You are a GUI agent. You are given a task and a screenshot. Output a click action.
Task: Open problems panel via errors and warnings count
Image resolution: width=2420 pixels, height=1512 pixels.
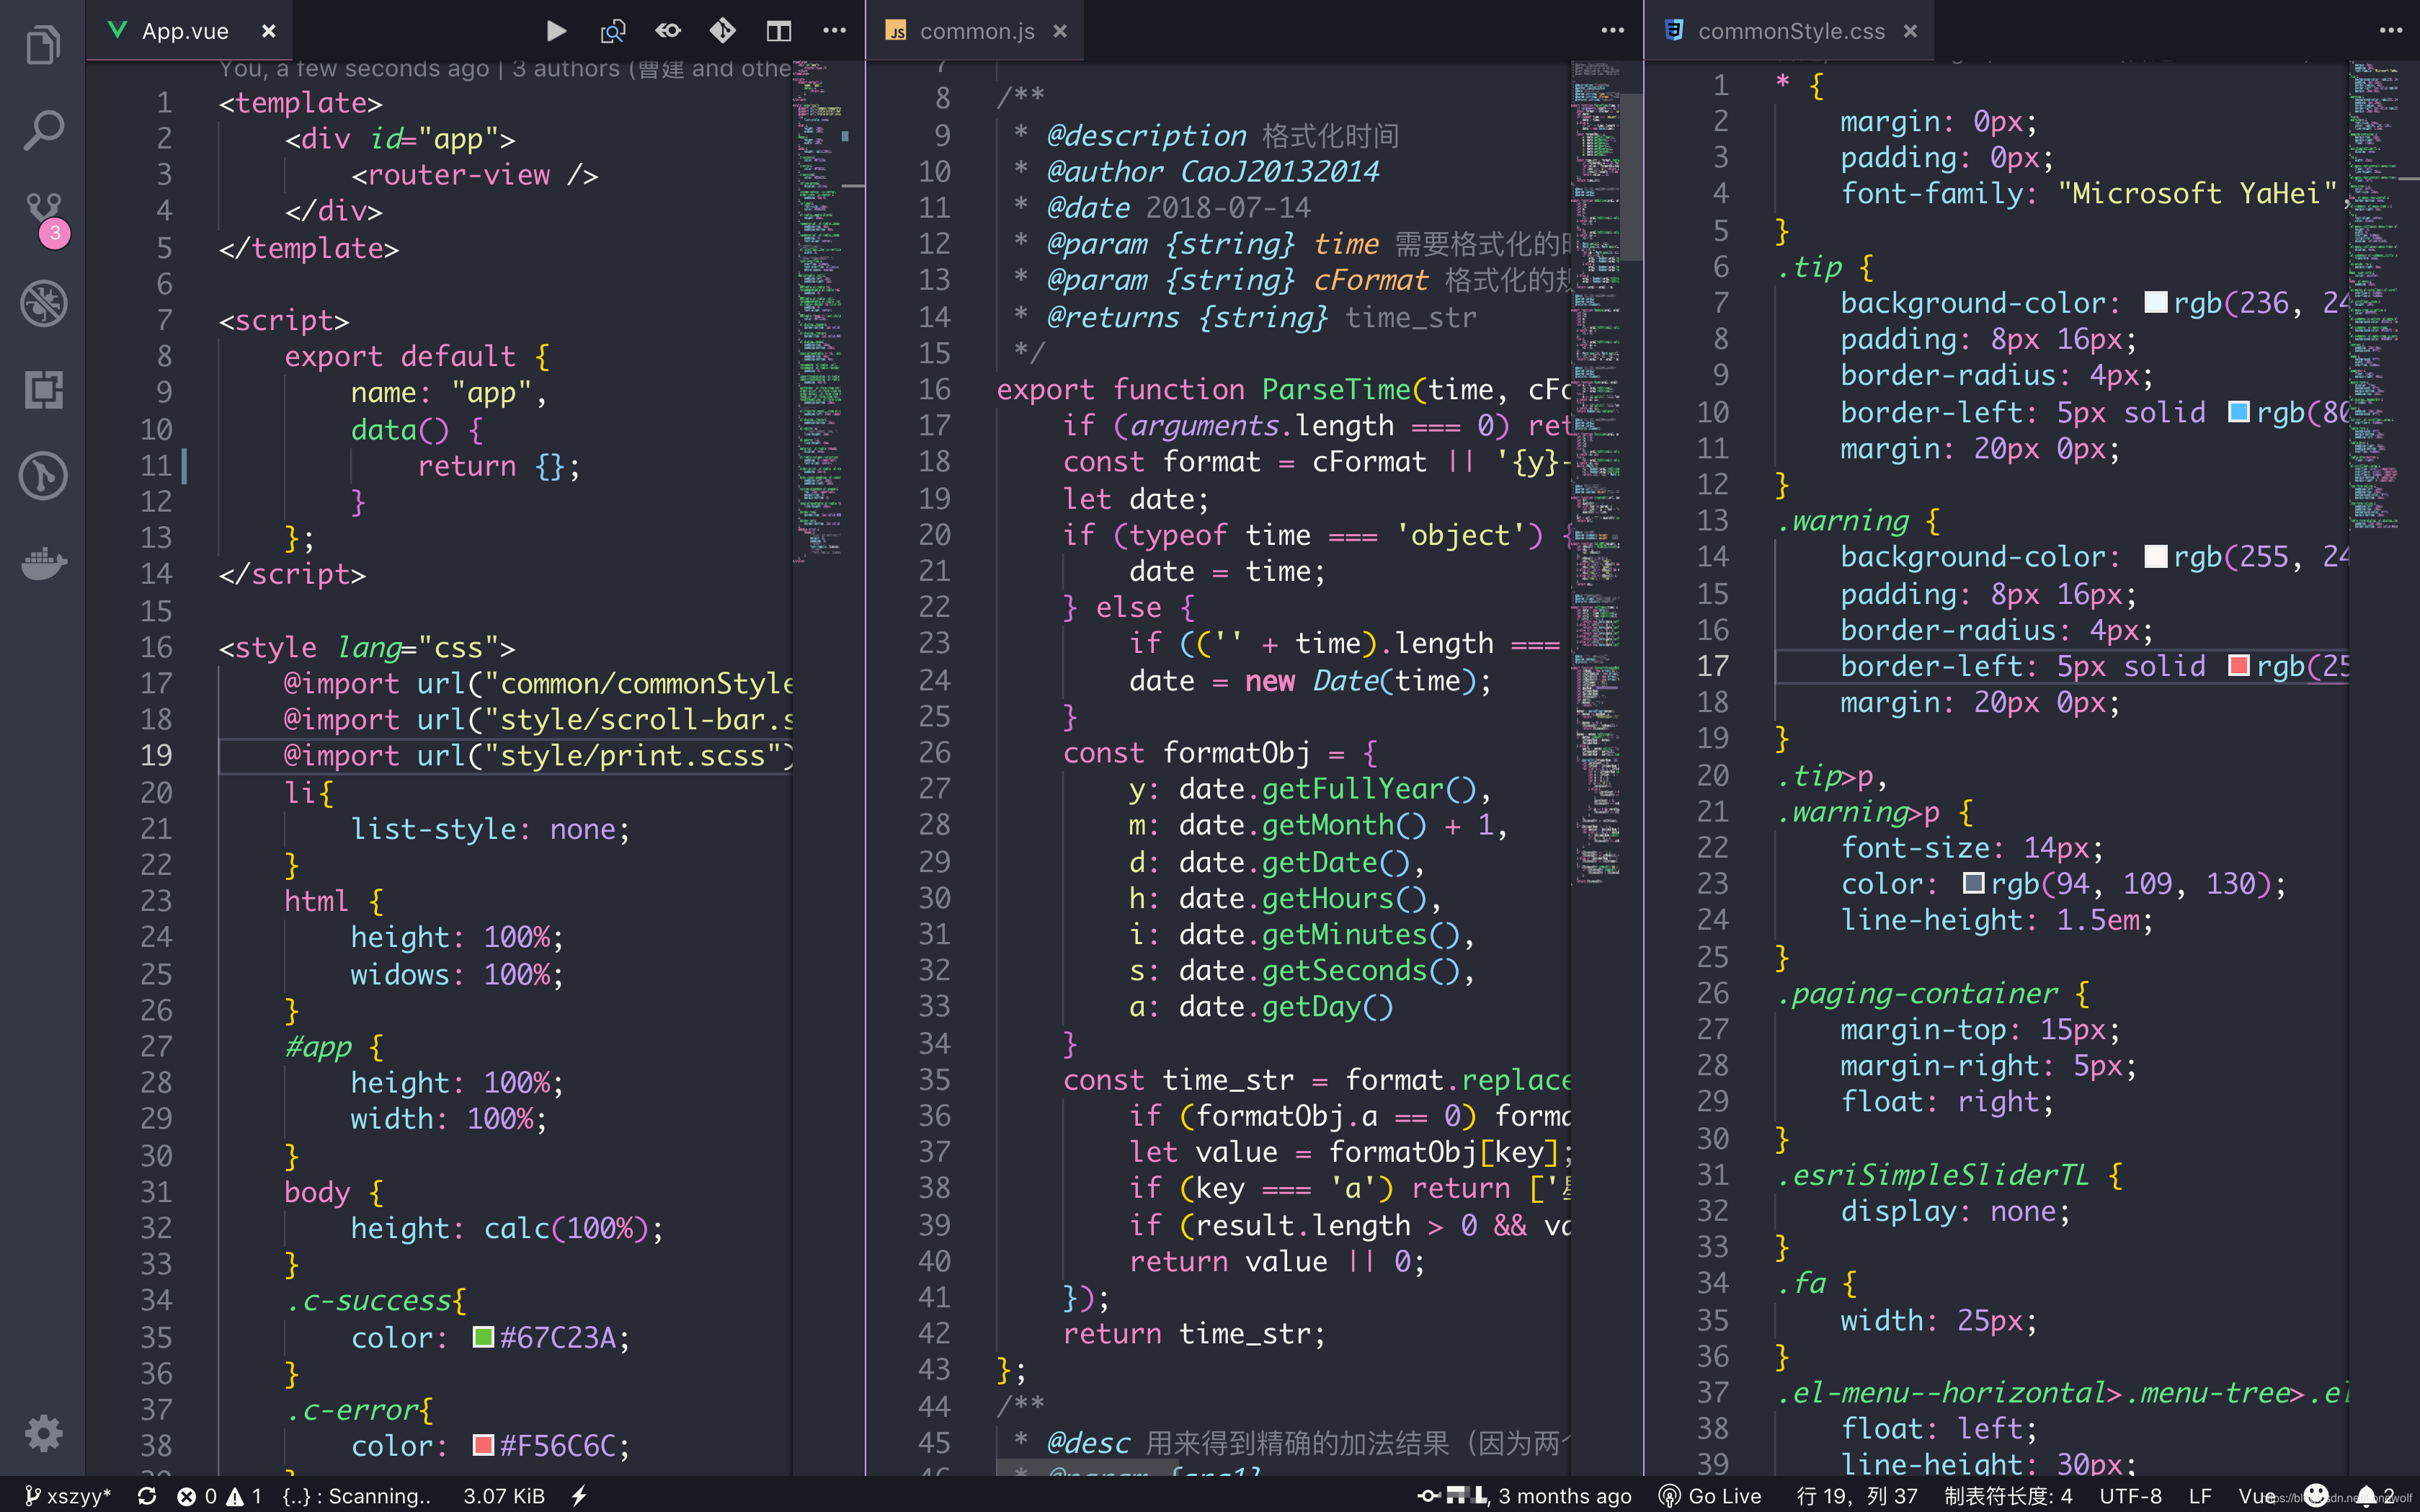219,1496
